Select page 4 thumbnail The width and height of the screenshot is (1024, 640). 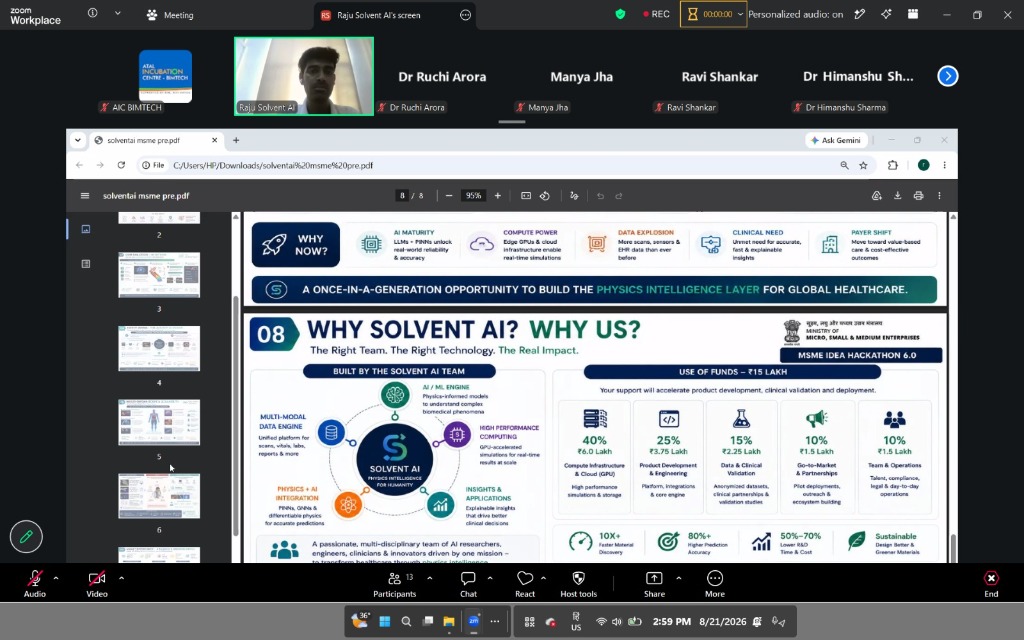(x=159, y=349)
